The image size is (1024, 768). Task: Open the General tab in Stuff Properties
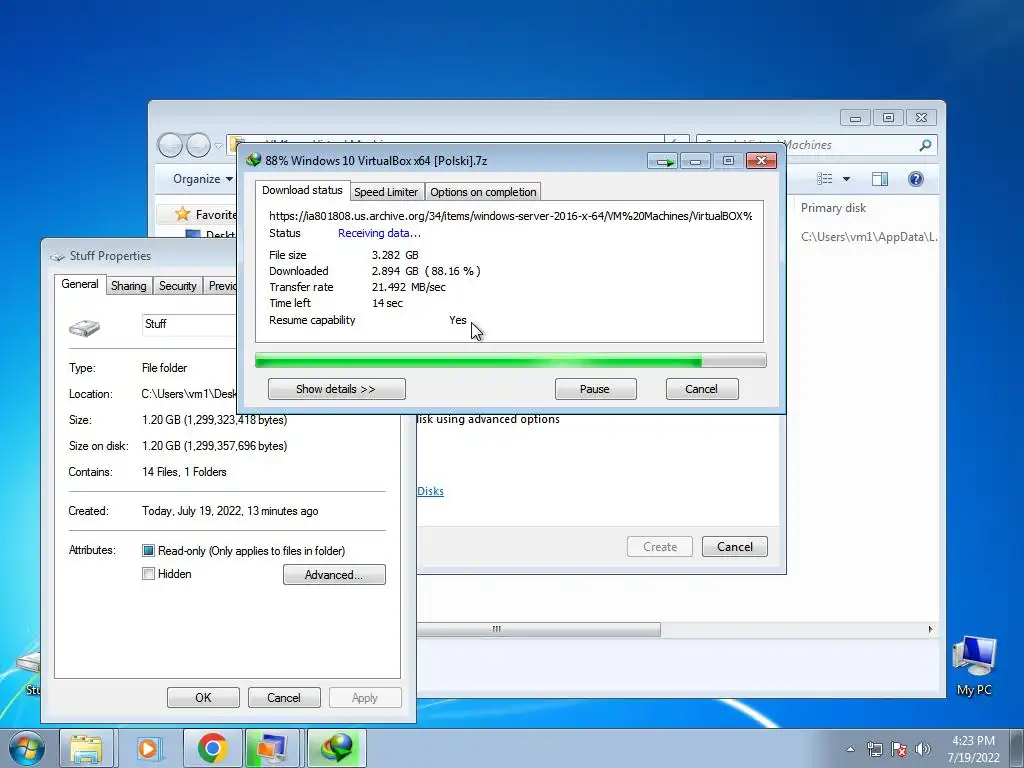point(80,284)
